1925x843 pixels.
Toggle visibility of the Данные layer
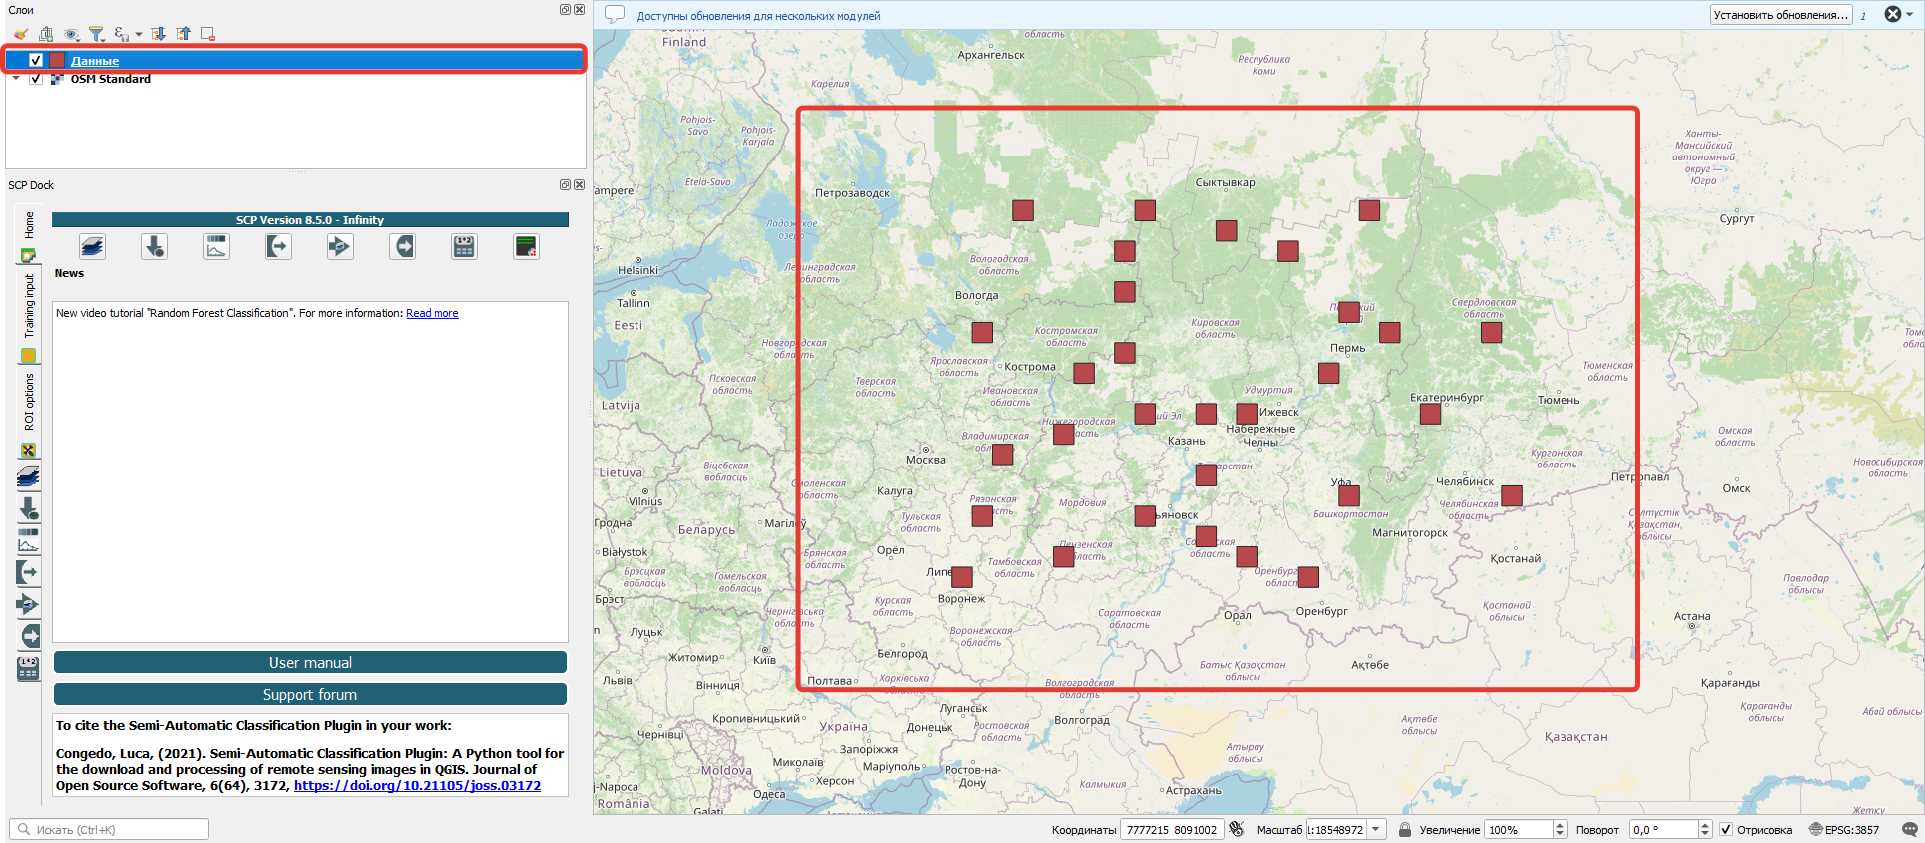tap(36, 60)
